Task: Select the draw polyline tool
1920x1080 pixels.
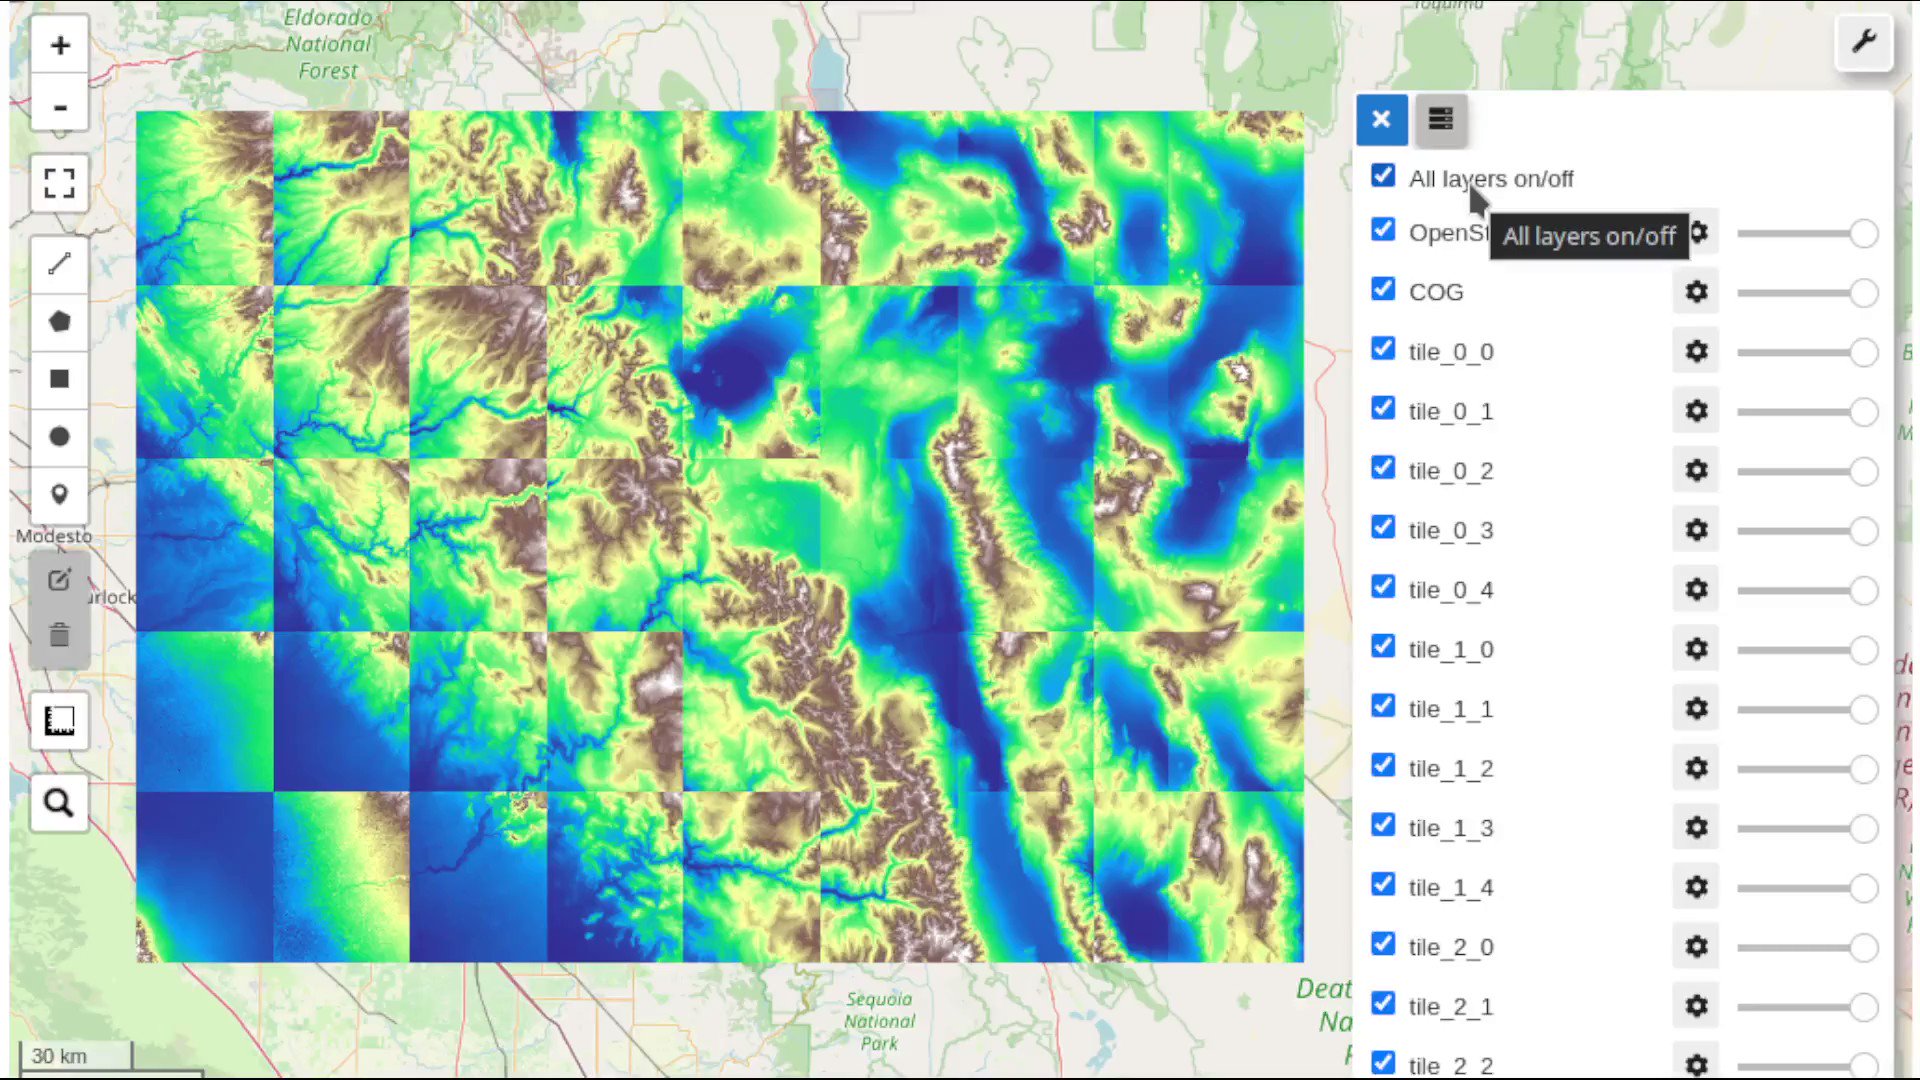Action: [59, 263]
